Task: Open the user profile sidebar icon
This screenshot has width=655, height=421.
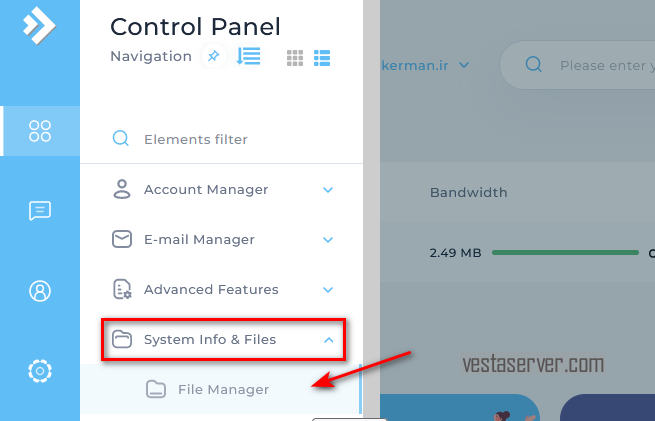Action: tap(40, 291)
